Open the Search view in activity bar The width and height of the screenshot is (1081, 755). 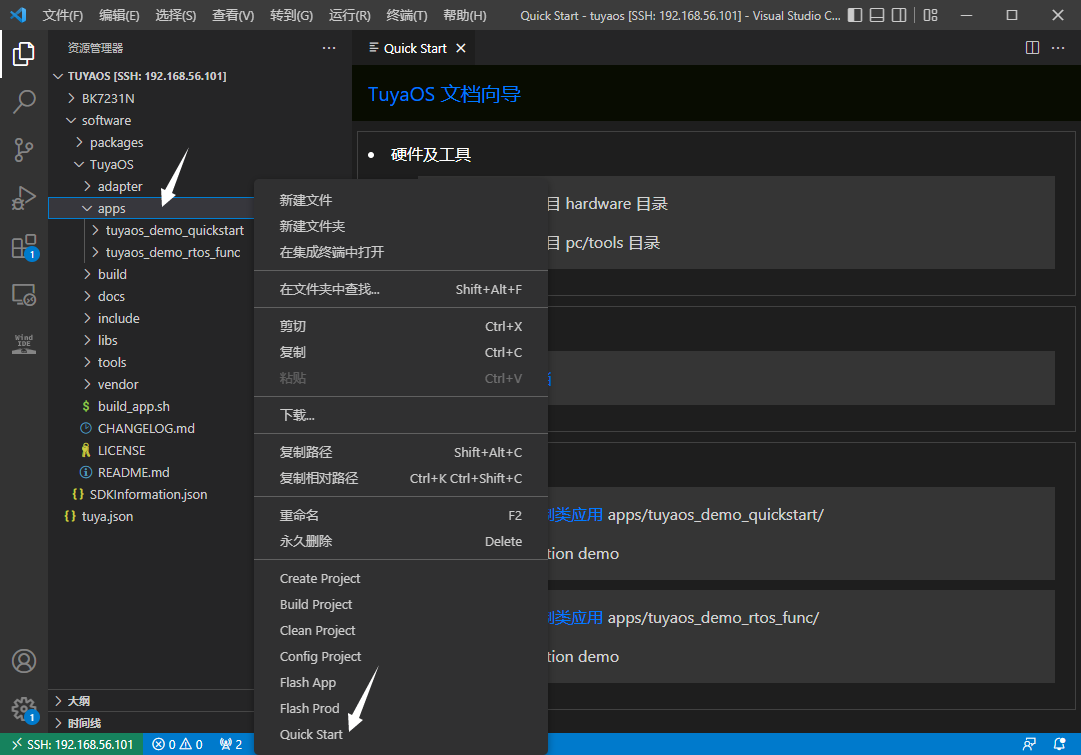(x=24, y=101)
